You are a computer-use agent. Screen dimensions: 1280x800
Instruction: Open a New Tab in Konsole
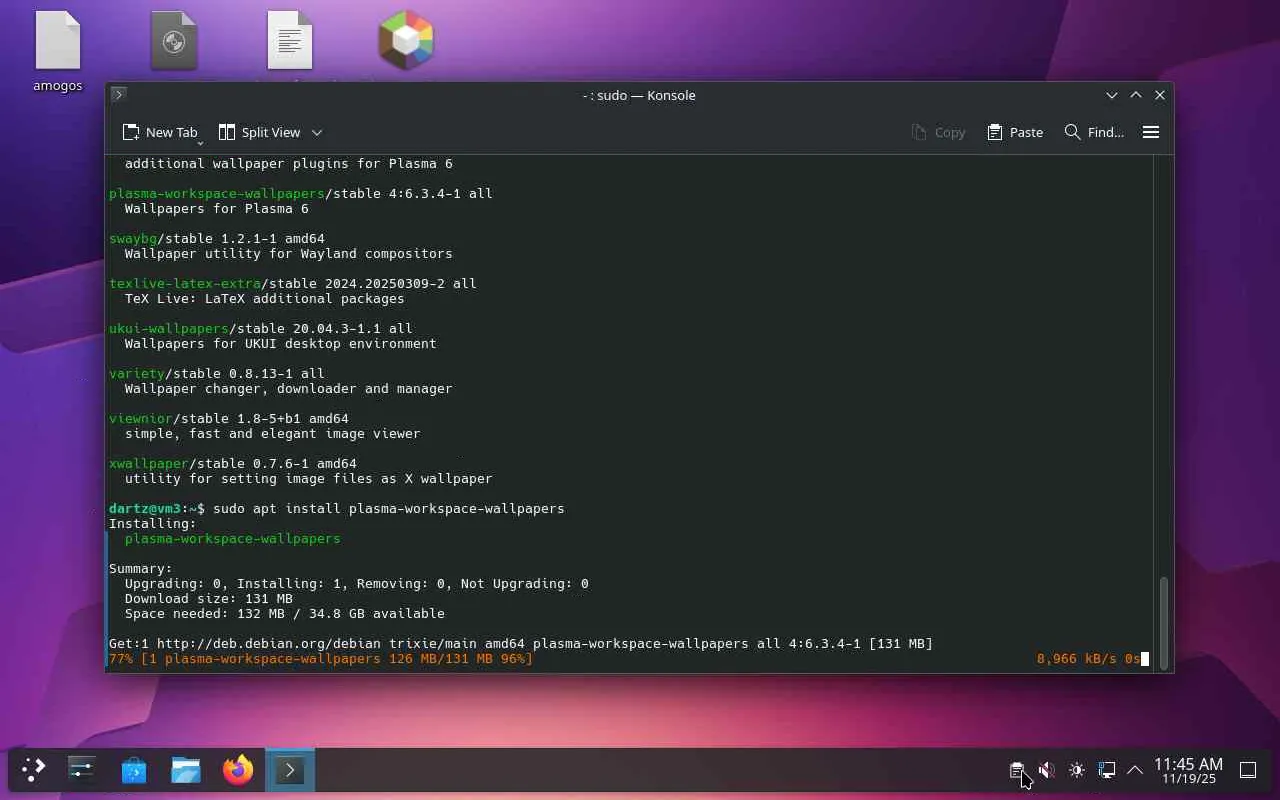pyautogui.click(x=159, y=132)
